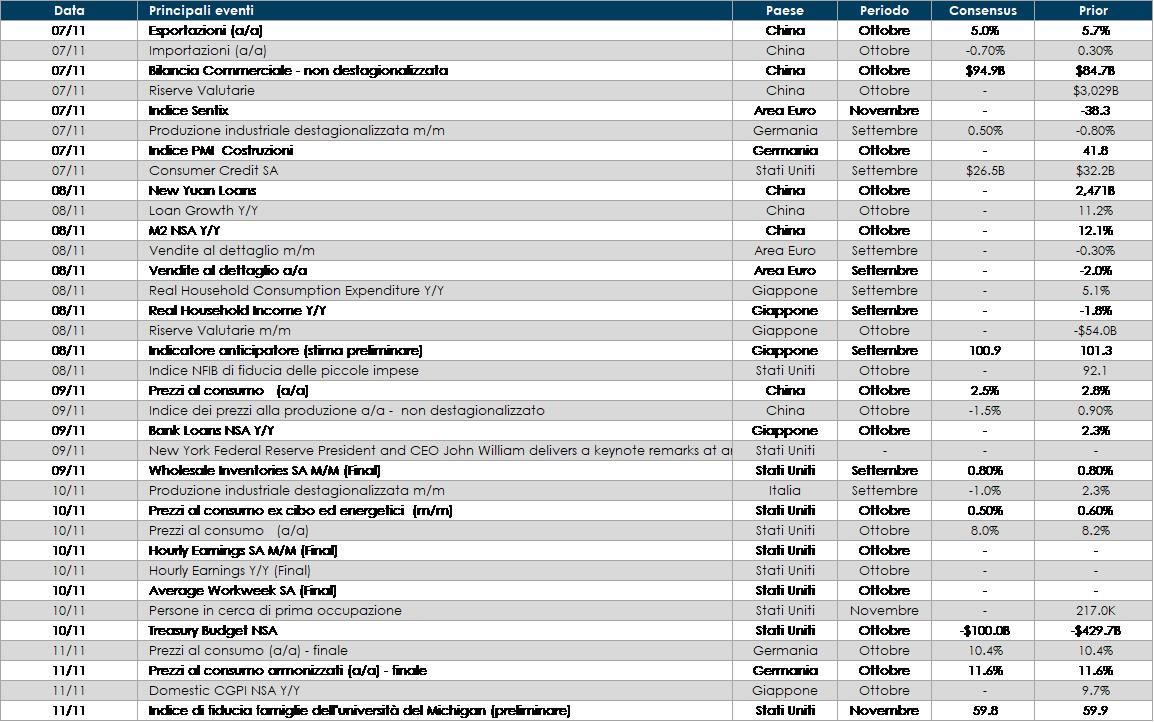Select the 8.0% consensus for Prezzi al consumo
1154x722 pixels.
[x=983, y=531]
